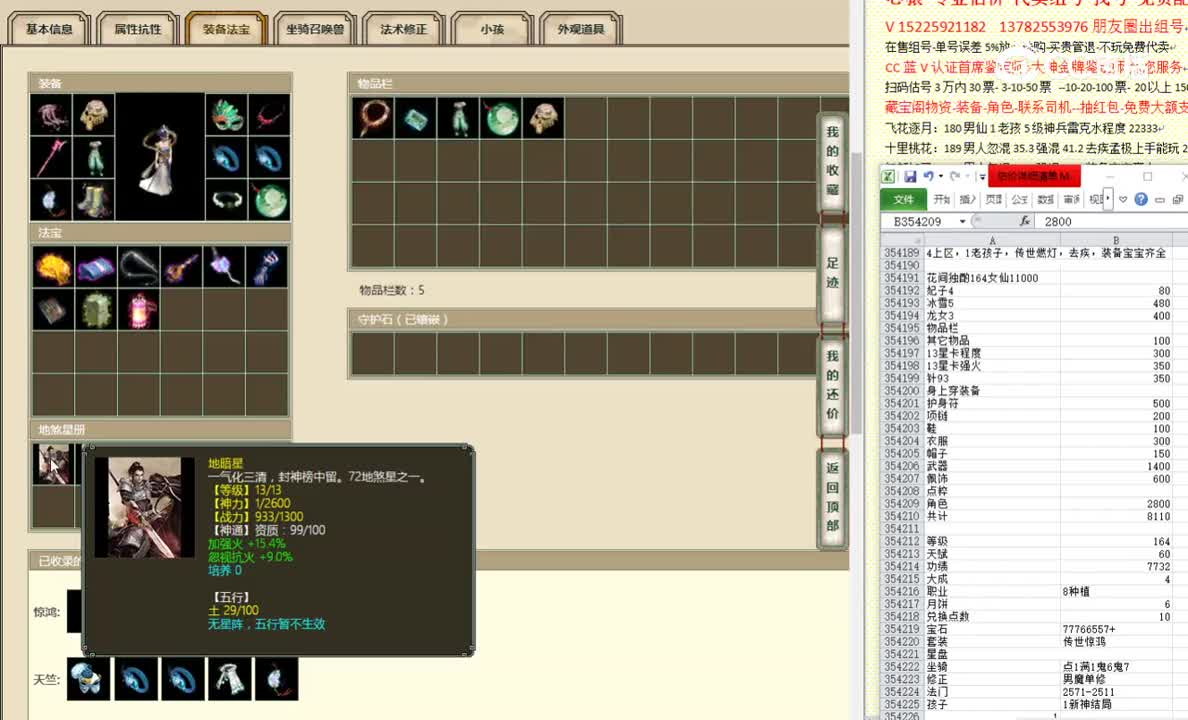Click the Excel formula bar showing 2800
The image size is (1188, 720).
click(1060, 220)
